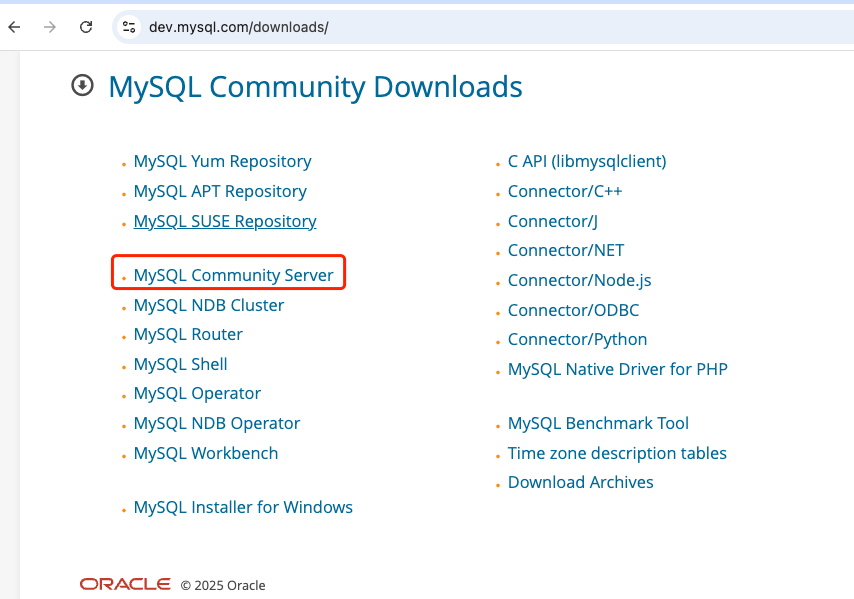
Task: Open C API (libmysqlclient) link
Action: tap(587, 161)
